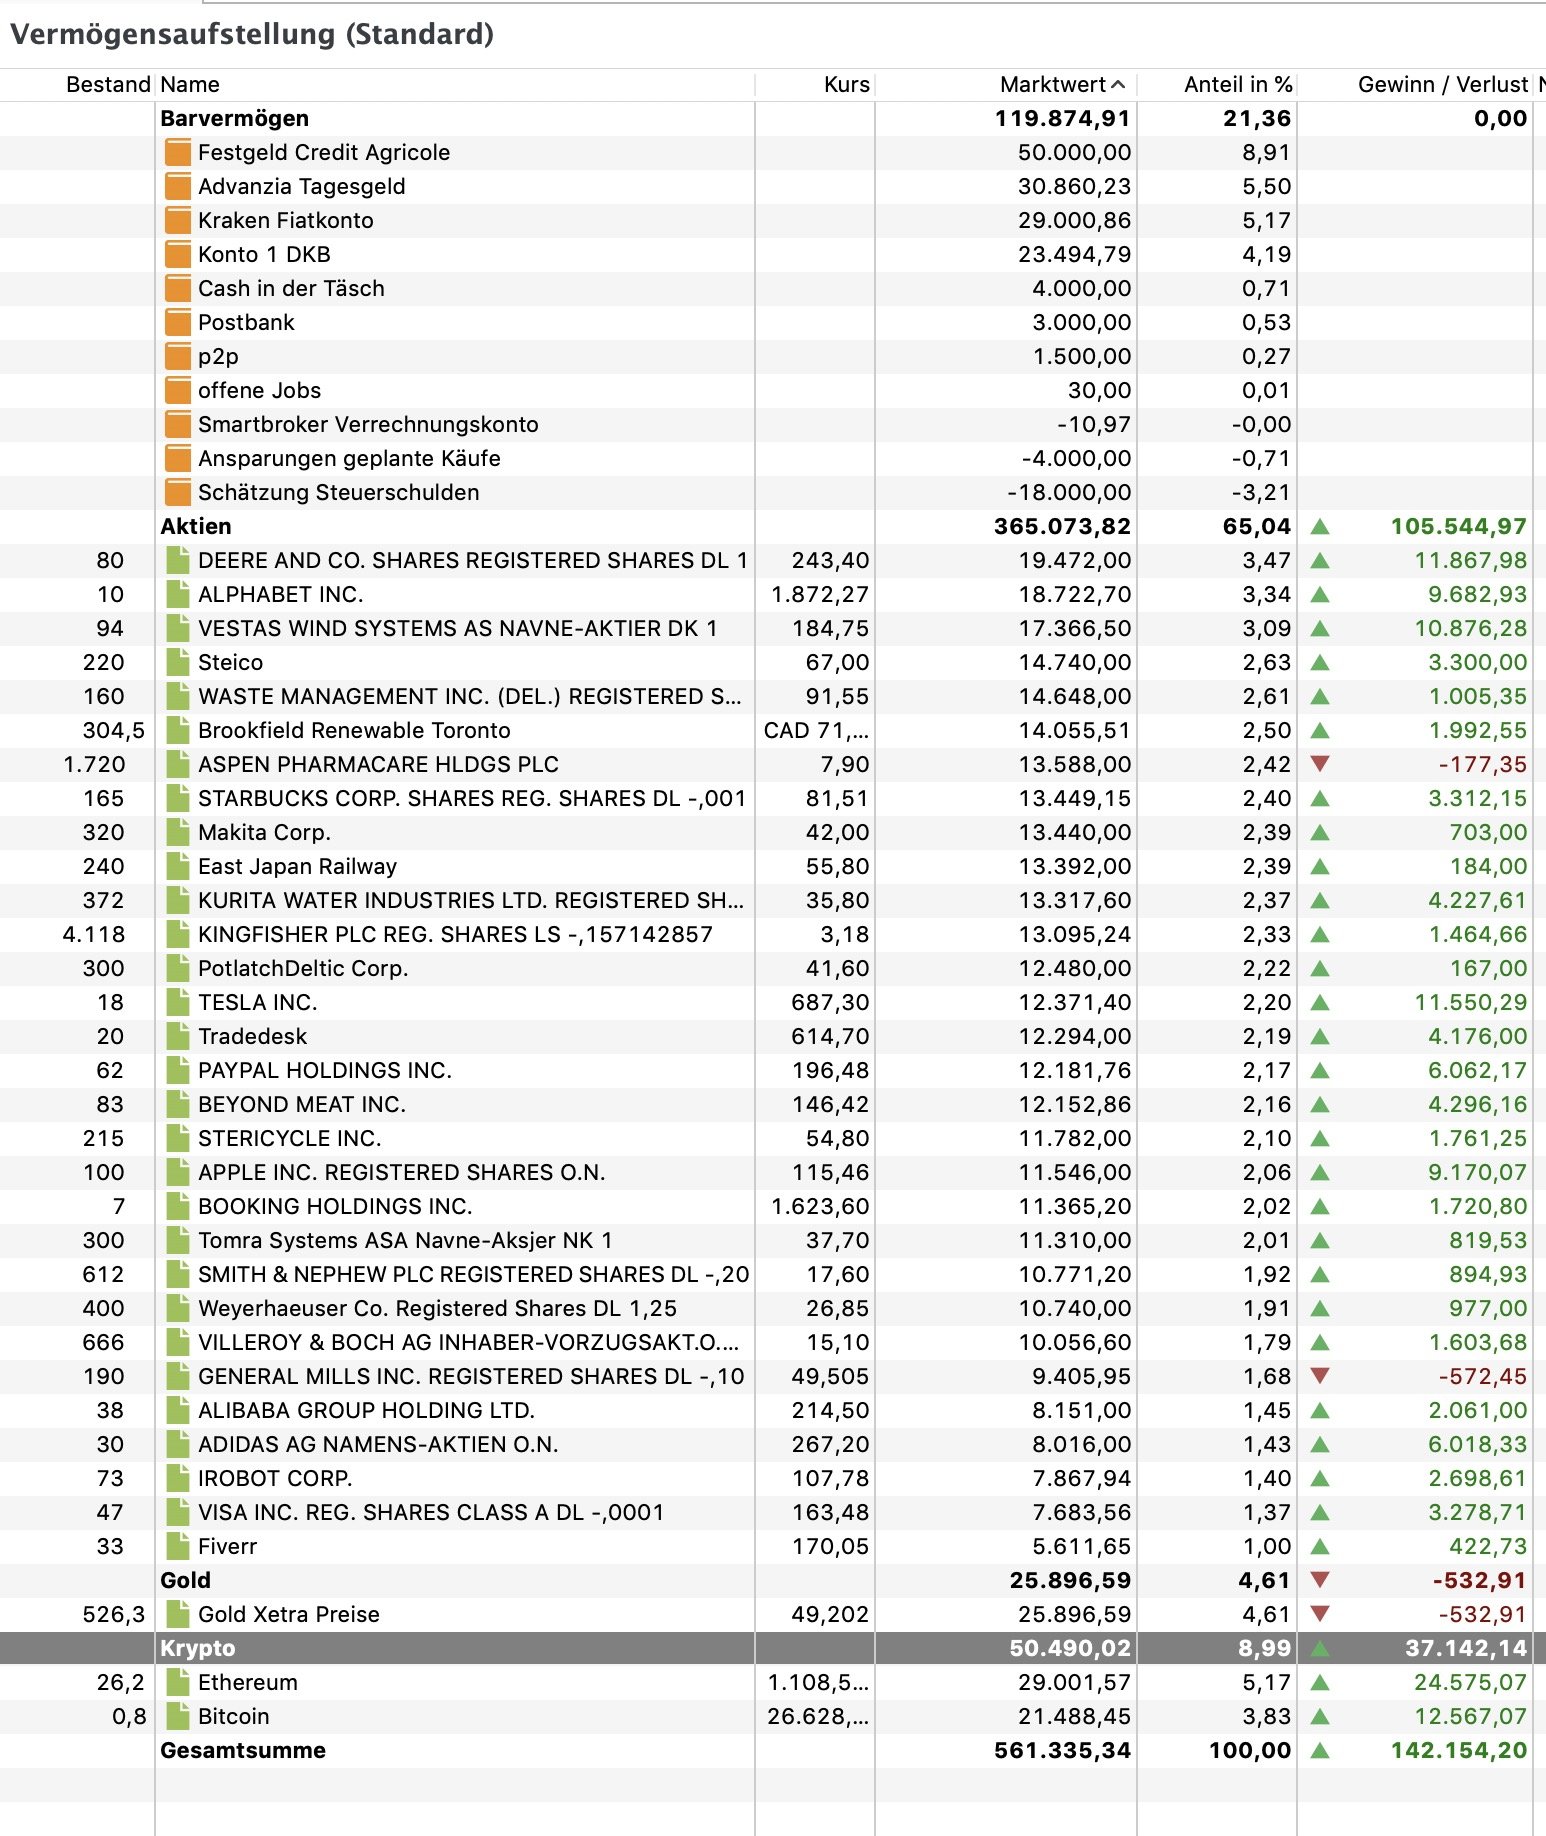Click the green up arrow in Gesamtsumme row
Viewport: 1546px width, 1836px height.
point(1320,1751)
